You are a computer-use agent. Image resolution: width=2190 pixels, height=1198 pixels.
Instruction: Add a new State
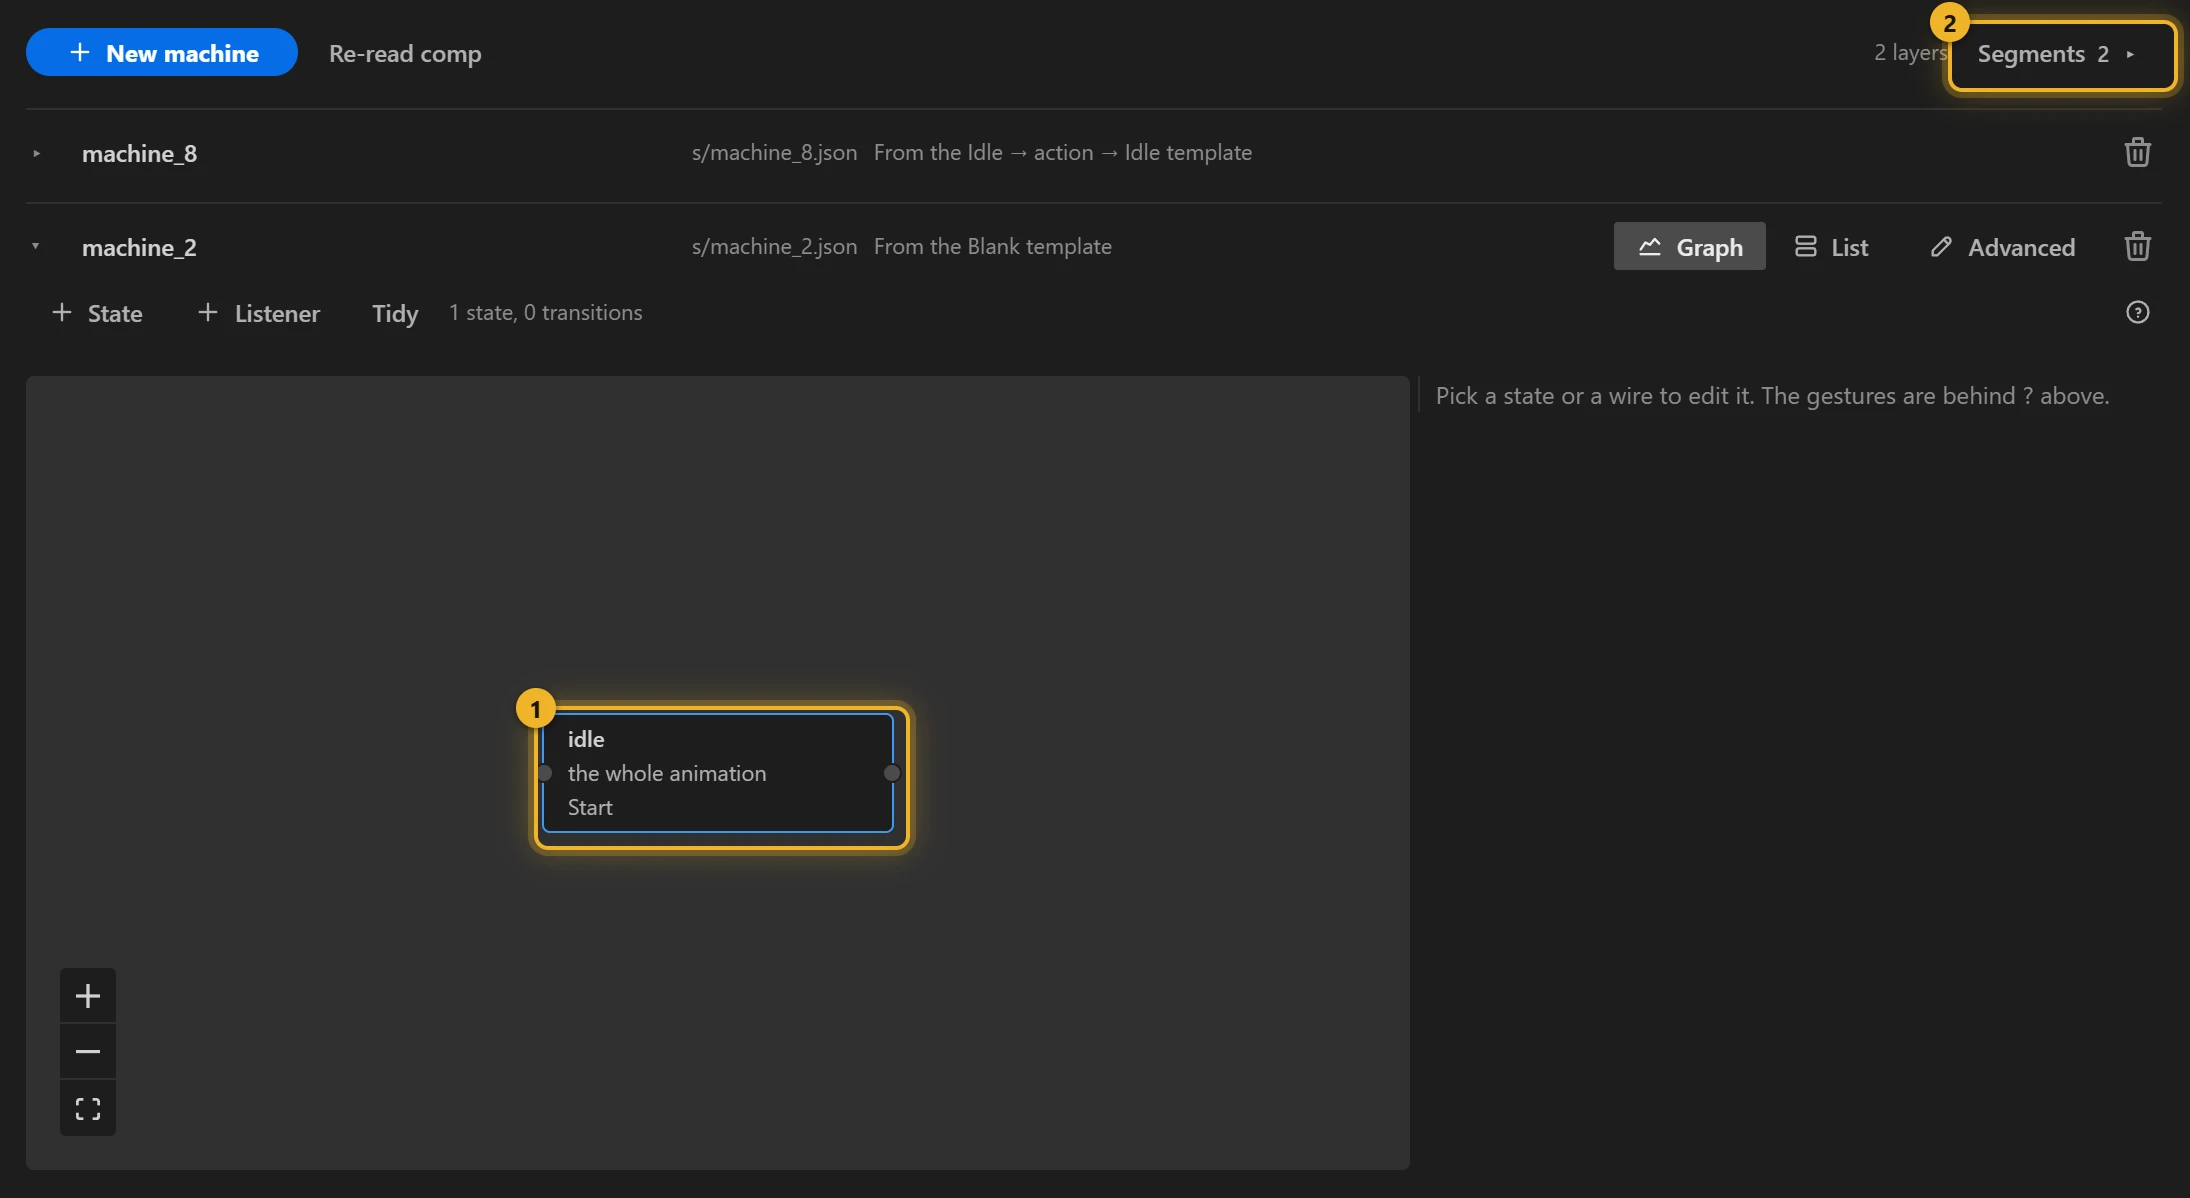click(x=97, y=313)
